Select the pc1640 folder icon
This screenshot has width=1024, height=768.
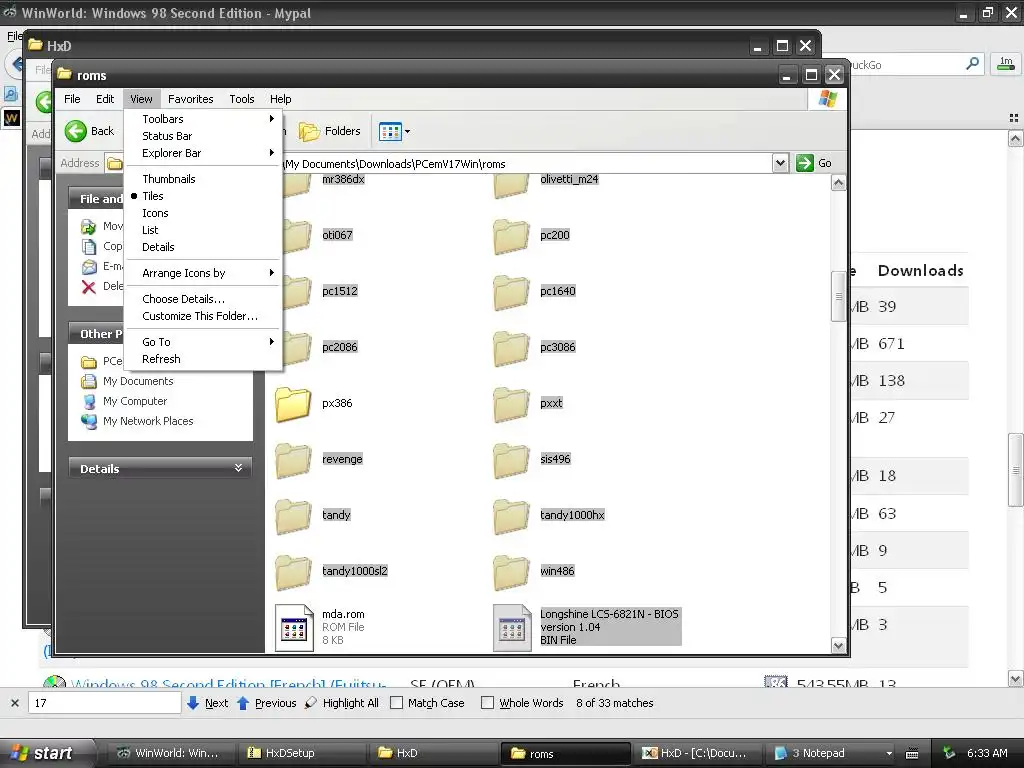click(x=511, y=292)
